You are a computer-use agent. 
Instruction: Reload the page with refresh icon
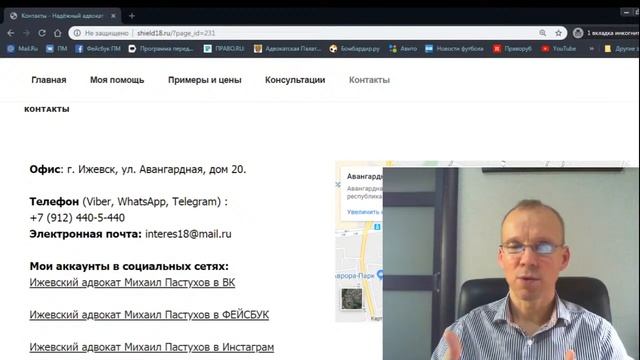click(x=42, y=33)
